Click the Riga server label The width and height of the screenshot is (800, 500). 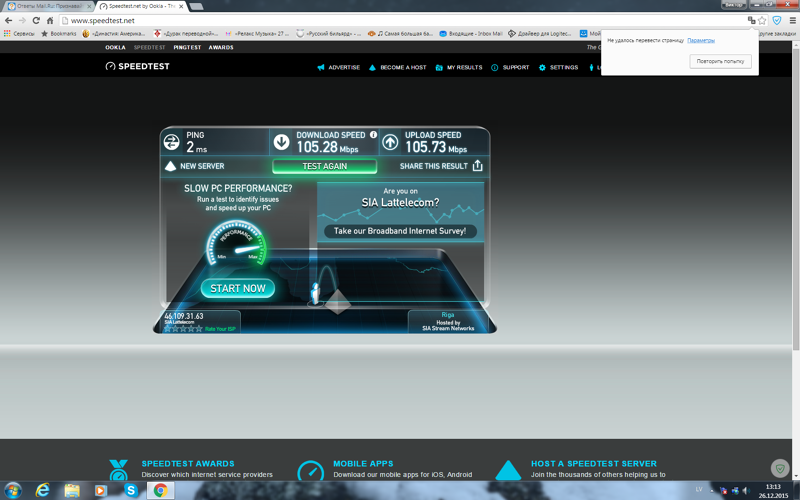coord(448,315)
